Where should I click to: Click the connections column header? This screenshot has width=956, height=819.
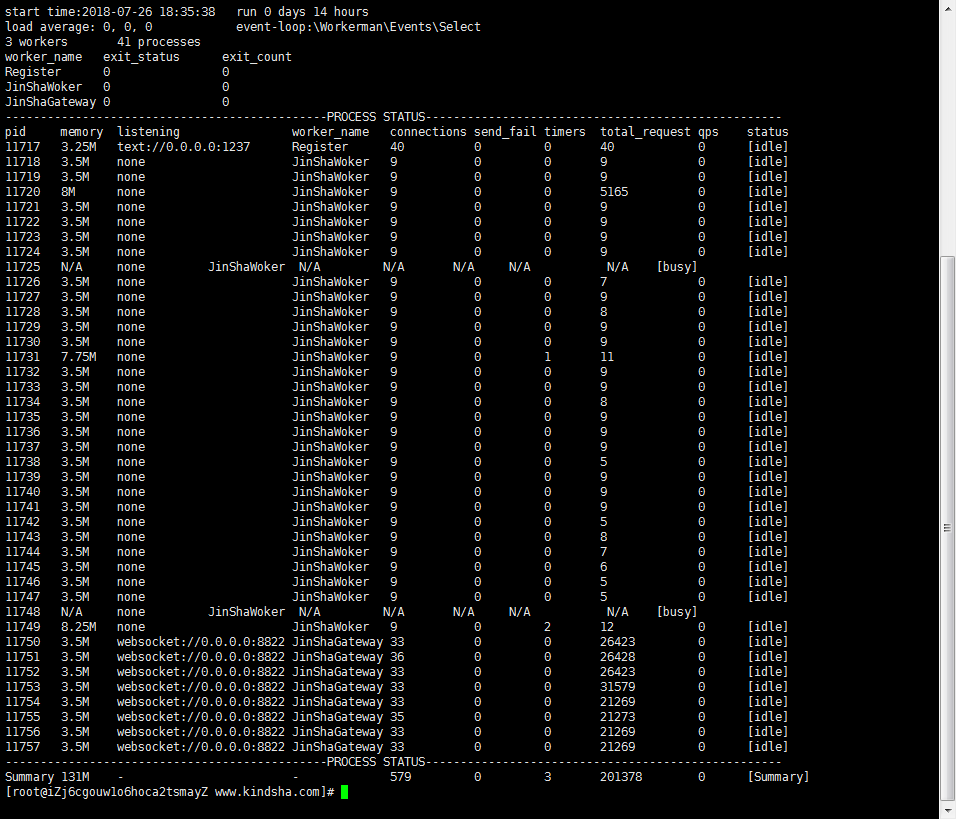tap(428, 132)
